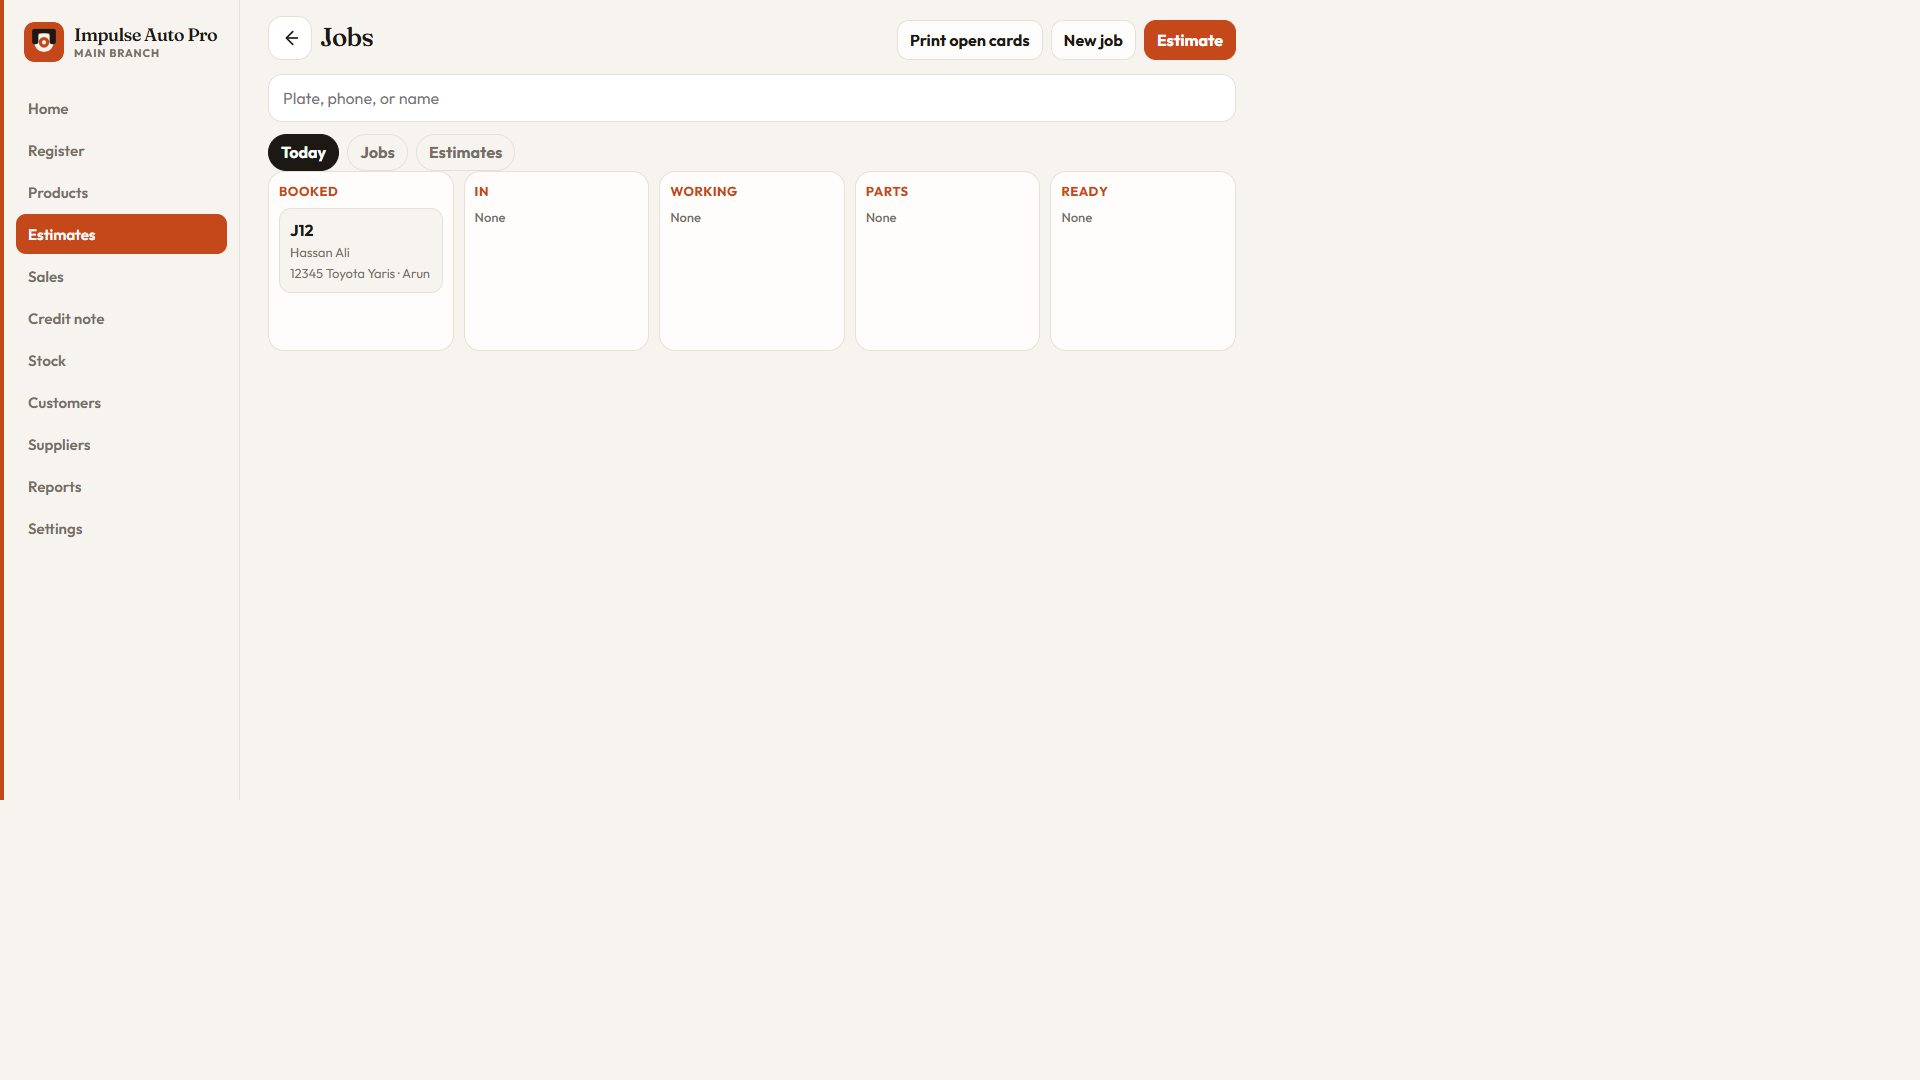Switch to the Jobs tab
The width and height of the screenshot is (1920, 1080).
point(377,152)
